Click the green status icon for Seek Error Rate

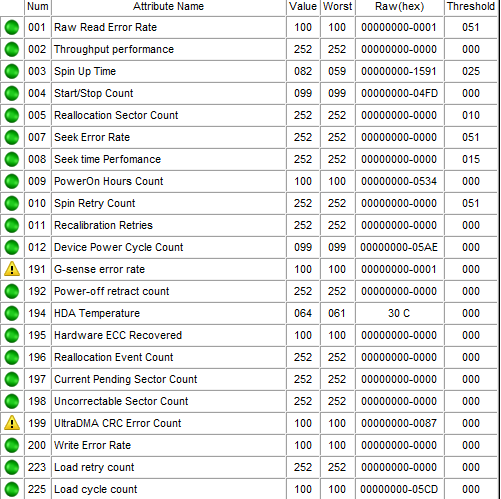pos(12,137)
